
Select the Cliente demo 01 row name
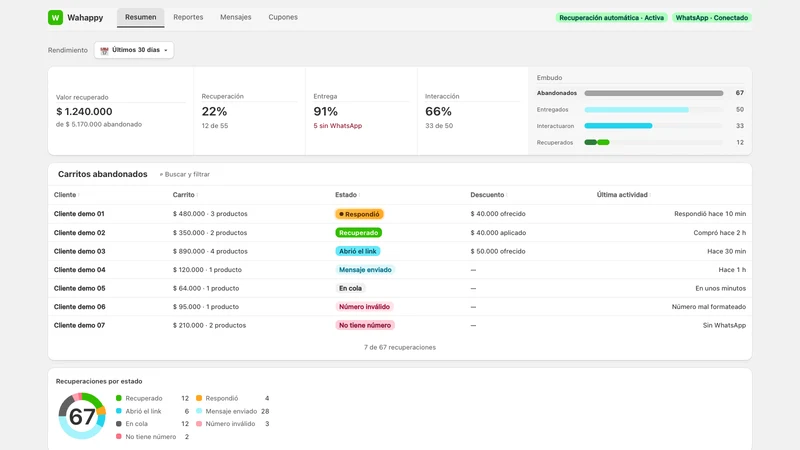(x=79, y=214)
